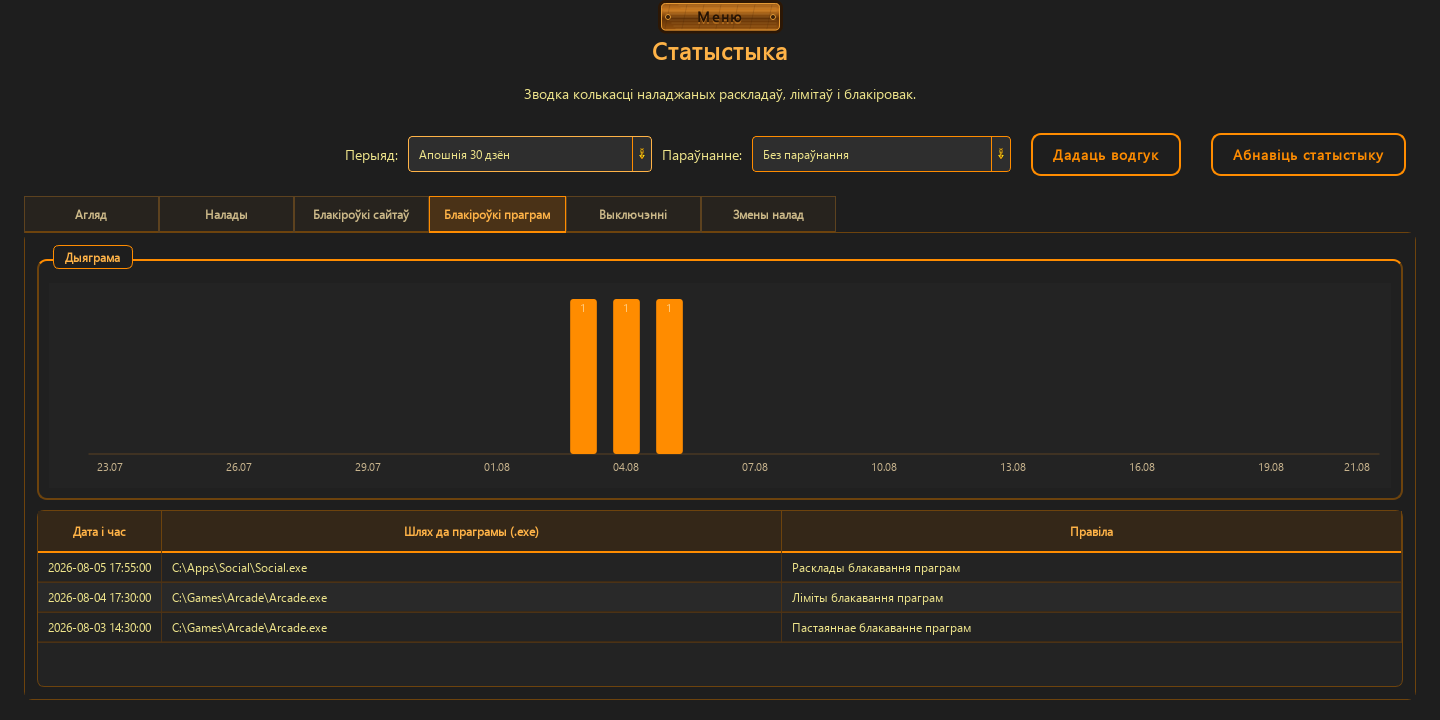Click the Дыяграма group label
Screen dimensions: 1440x720
[93, 257]
